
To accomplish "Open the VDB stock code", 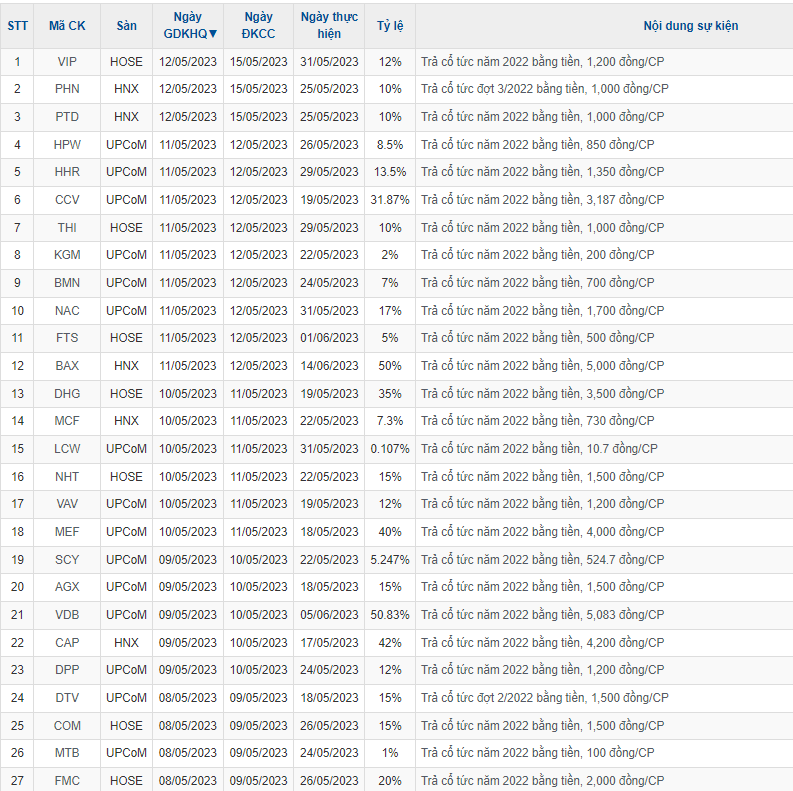I will tap(67, 615).
